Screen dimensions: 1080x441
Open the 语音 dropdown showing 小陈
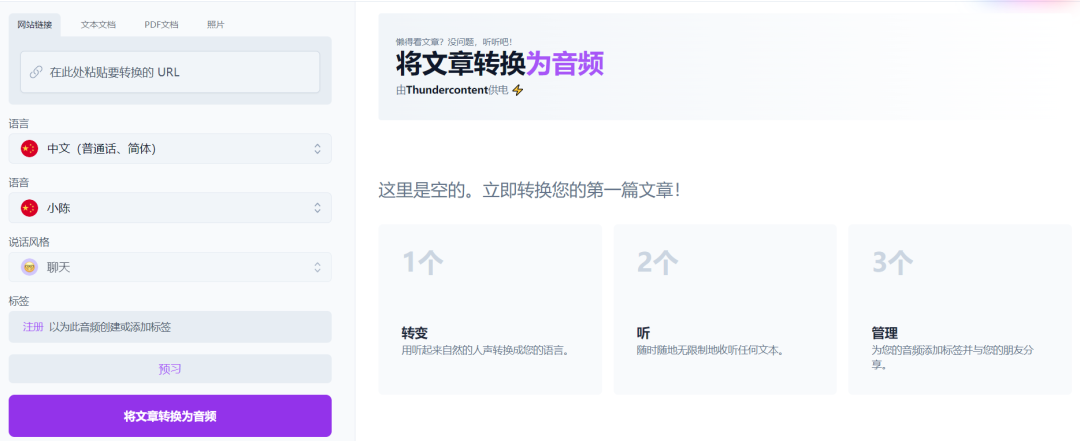pyautogui.click(x=170, y=207)
